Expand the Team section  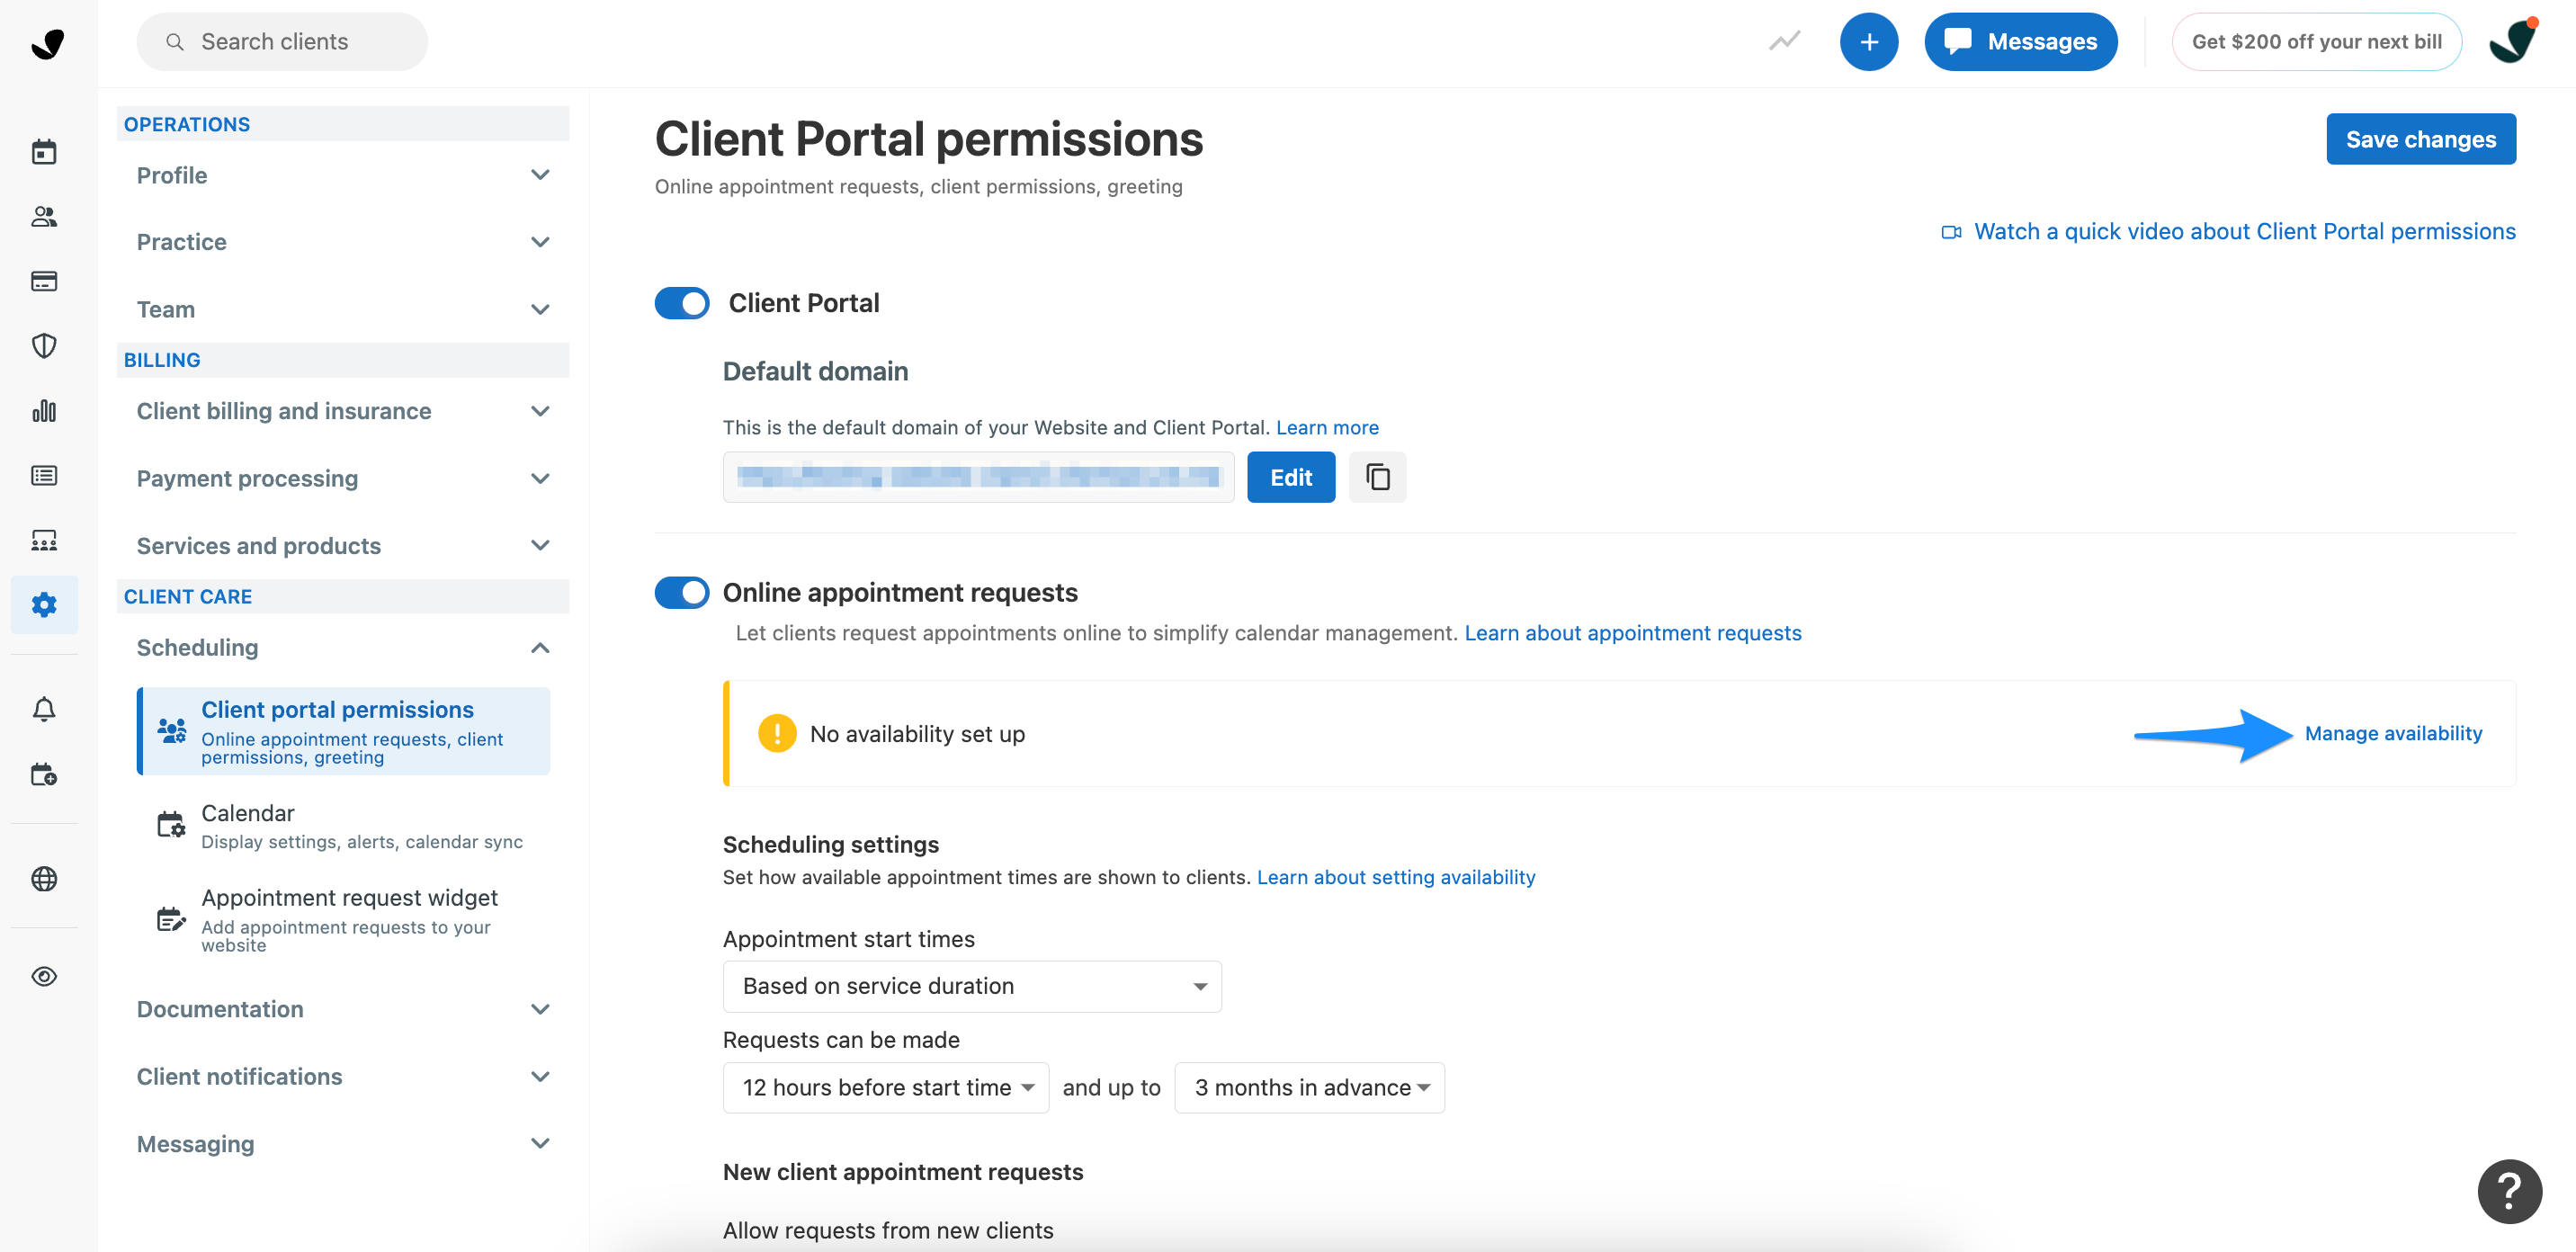pos(343,309)
